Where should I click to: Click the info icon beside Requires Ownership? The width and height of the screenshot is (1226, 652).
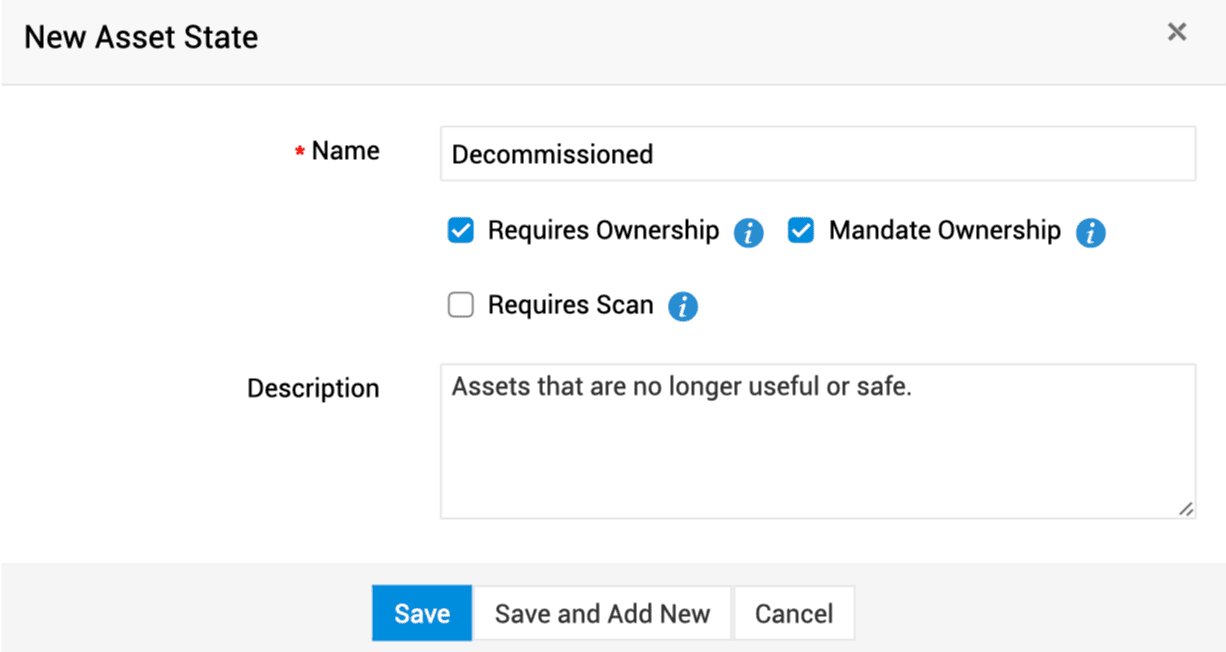(748, 233)
